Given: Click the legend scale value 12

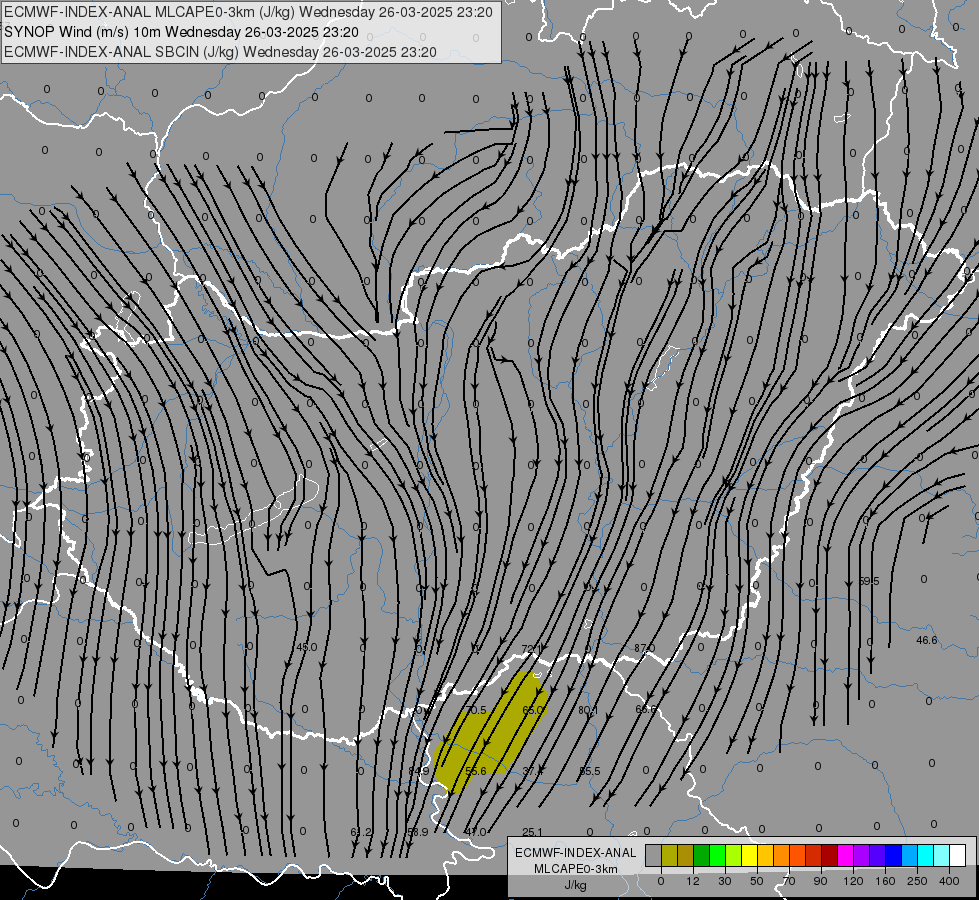Looking at the screenshot, I should point(693,881).
